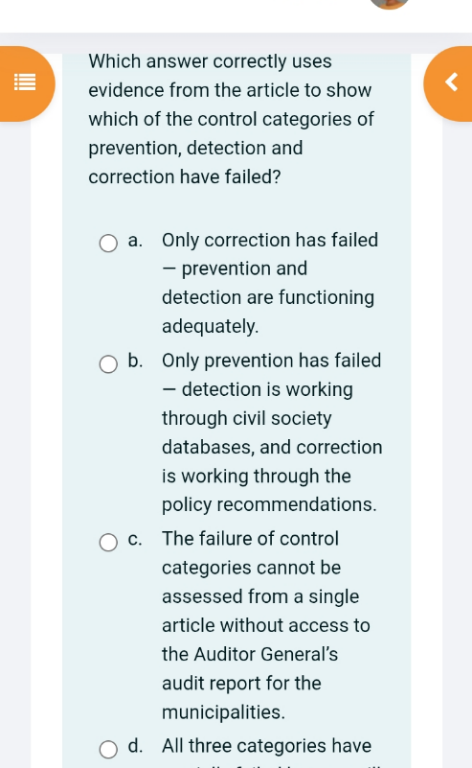Viewport: 472px width, 768px height.
Task: Click the 'd.' option letter label
Action: [x=136, y=746]
